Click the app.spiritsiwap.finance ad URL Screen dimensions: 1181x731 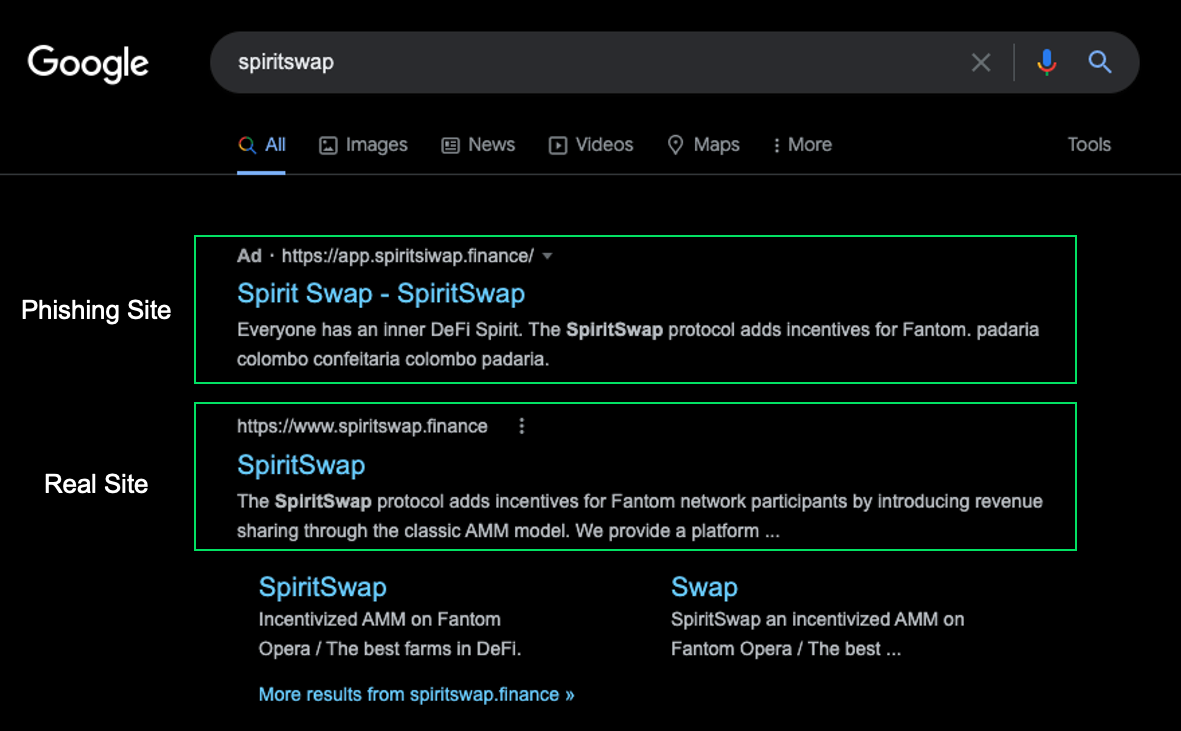407,256
